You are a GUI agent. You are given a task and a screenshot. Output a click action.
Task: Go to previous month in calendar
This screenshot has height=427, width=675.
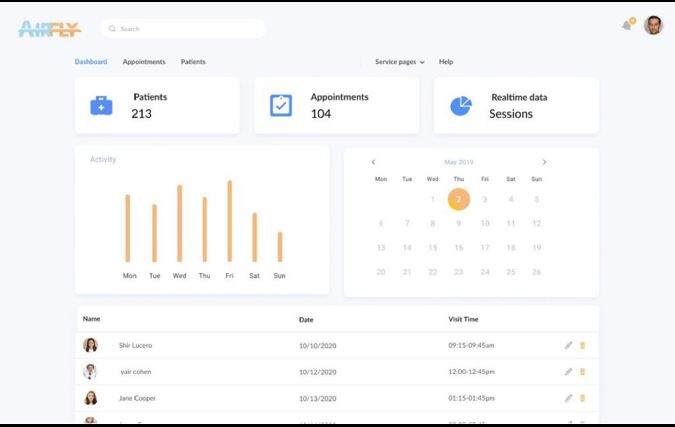(373, 162)
